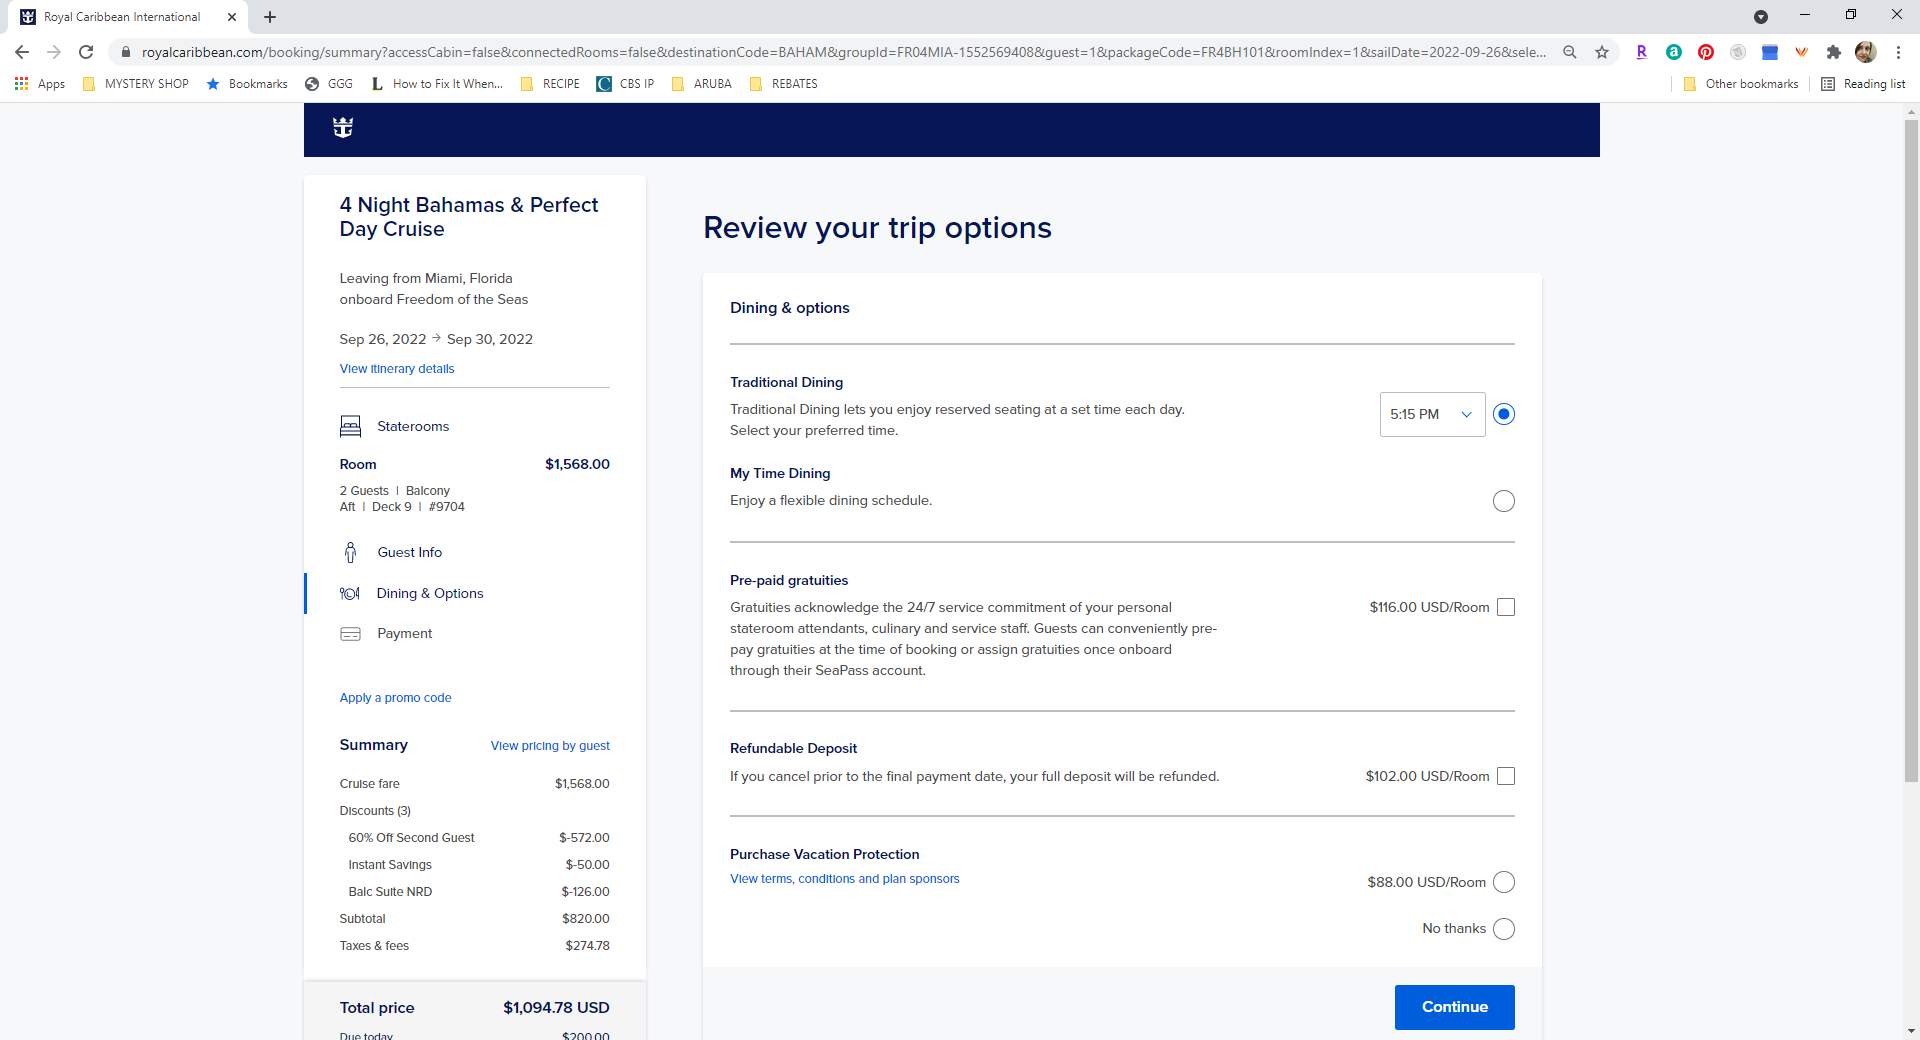Open the GGG bookmark
The width and height of the screenshot is (1920, 1040).
tap(329, 84)
